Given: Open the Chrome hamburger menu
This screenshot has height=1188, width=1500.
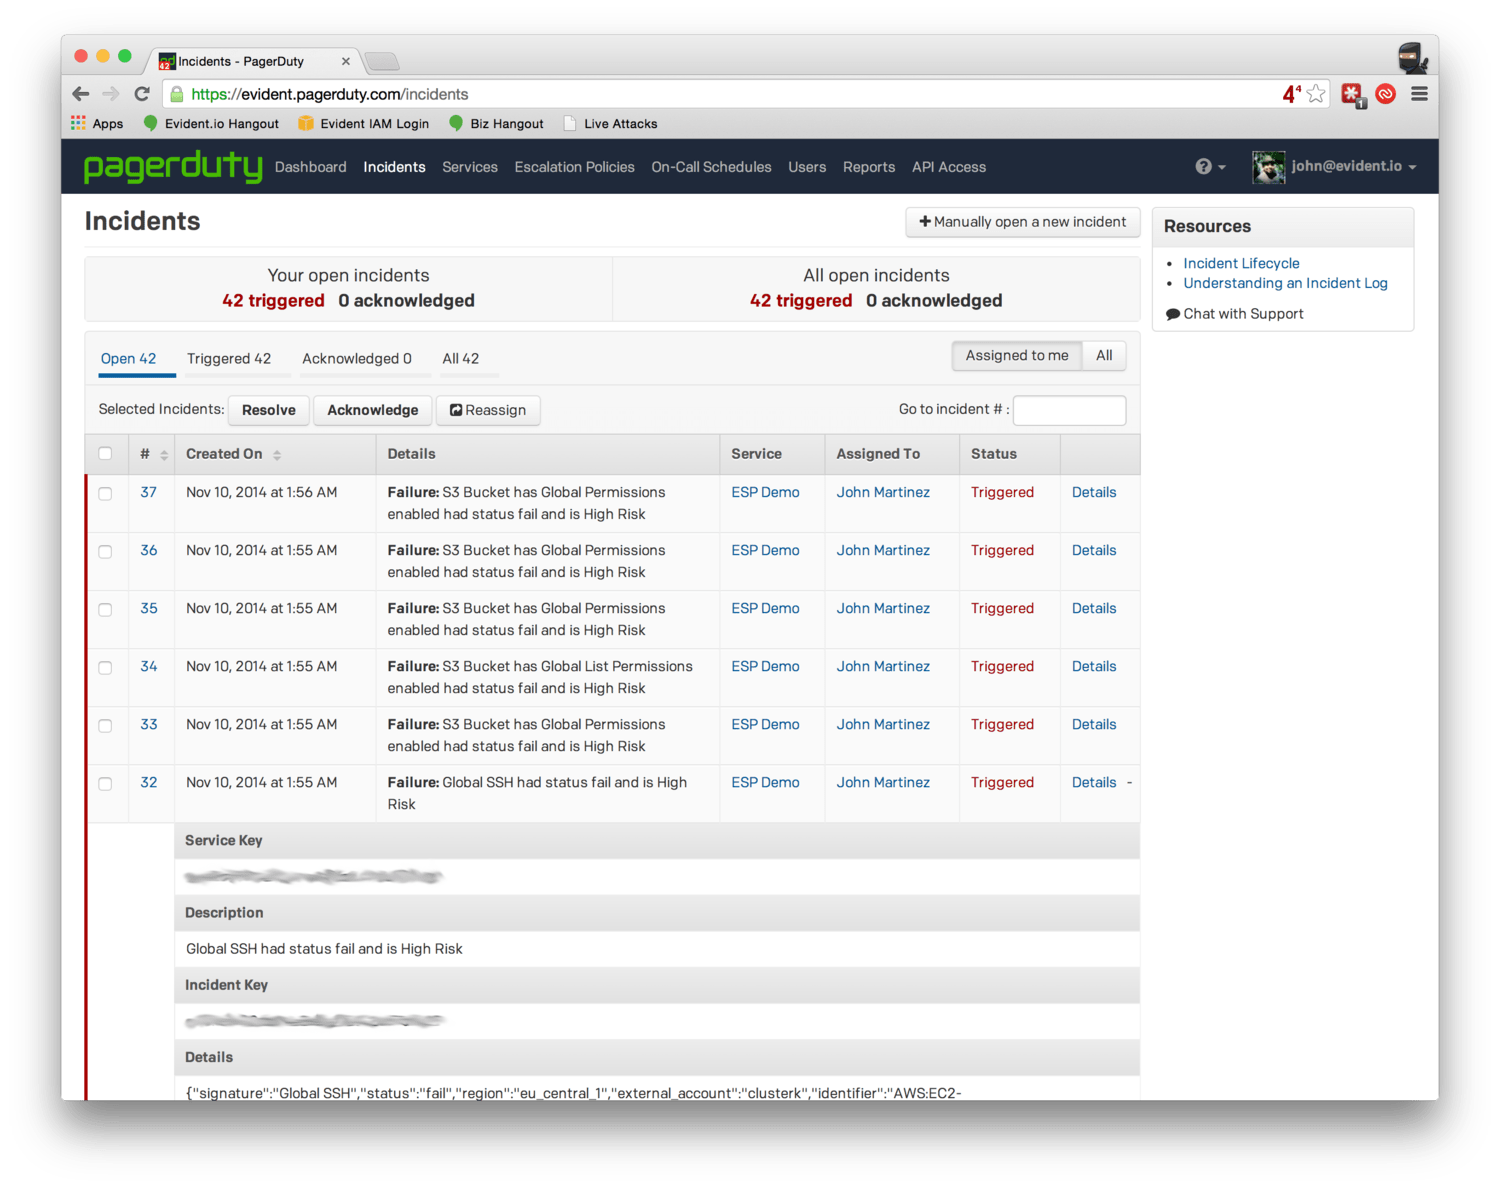Looking at the screenshot, I should [1419, 94].
